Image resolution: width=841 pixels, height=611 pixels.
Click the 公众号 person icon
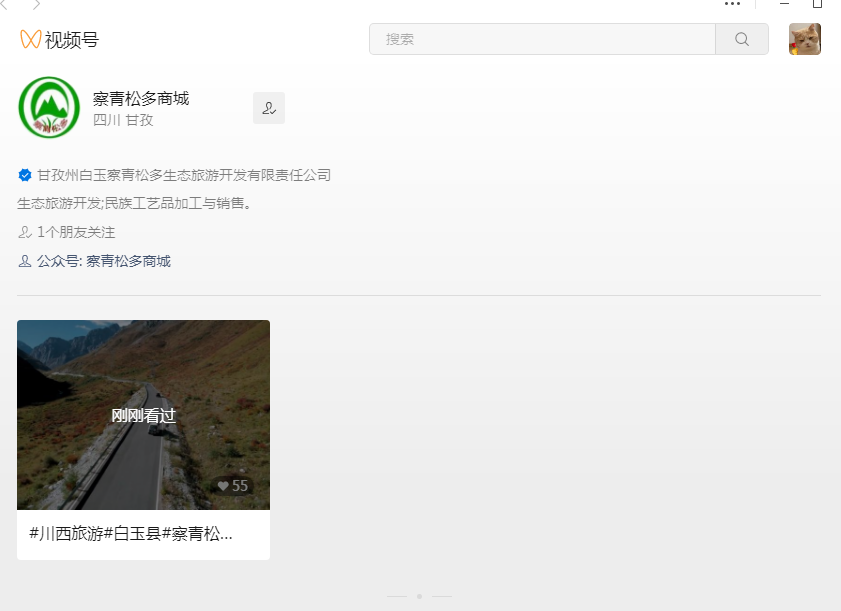(25, 261)
